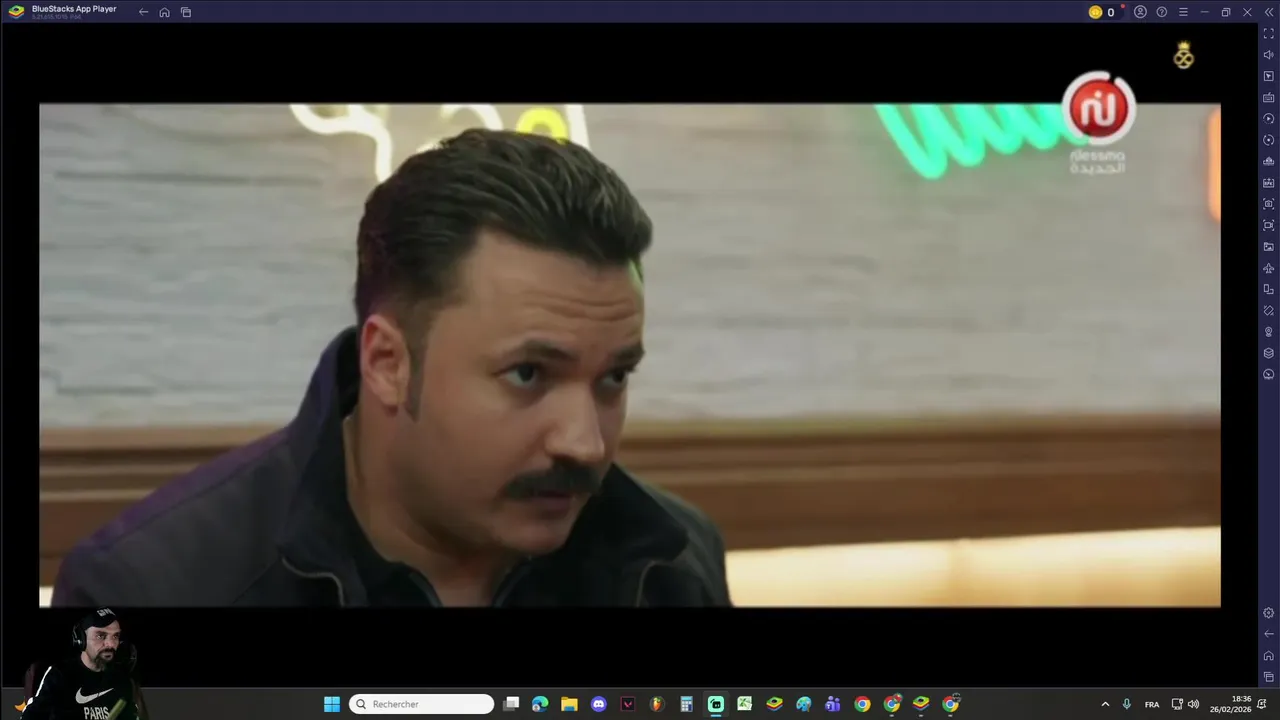The height and width of the screenshot is (720, 1280).
Task: Open the BlueStacks hamburger menu
Action: (1183, 12)
